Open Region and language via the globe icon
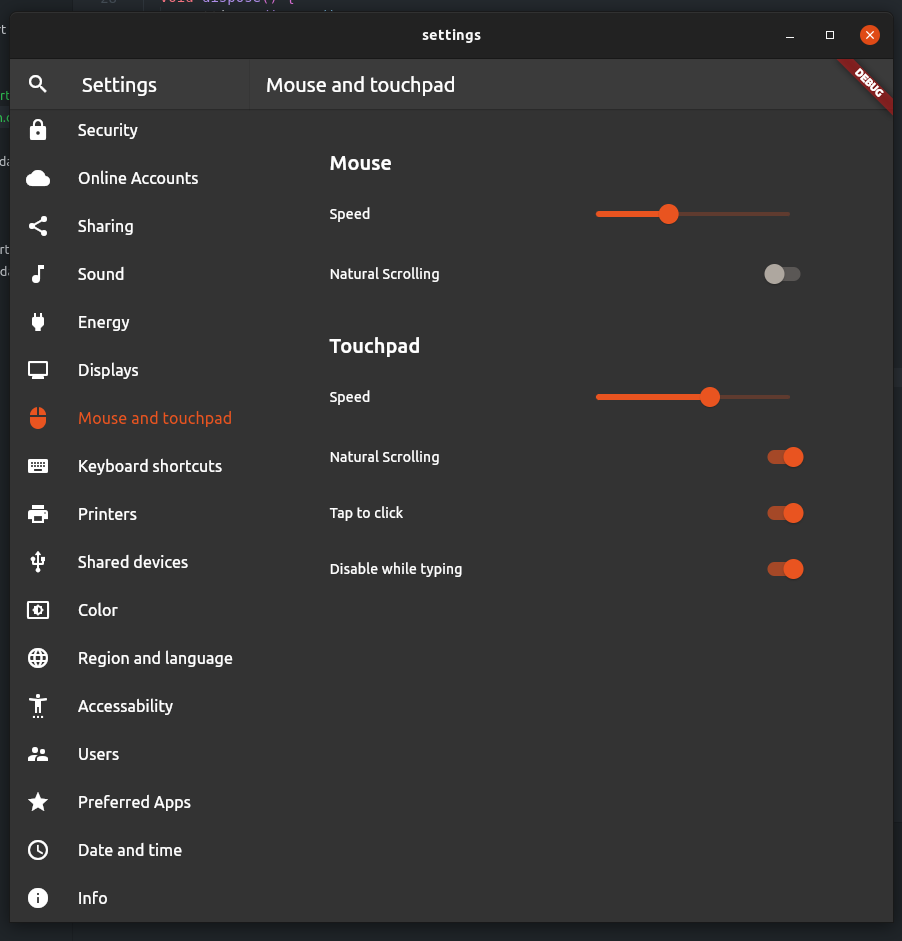902x941 pixels. (38, 658)
